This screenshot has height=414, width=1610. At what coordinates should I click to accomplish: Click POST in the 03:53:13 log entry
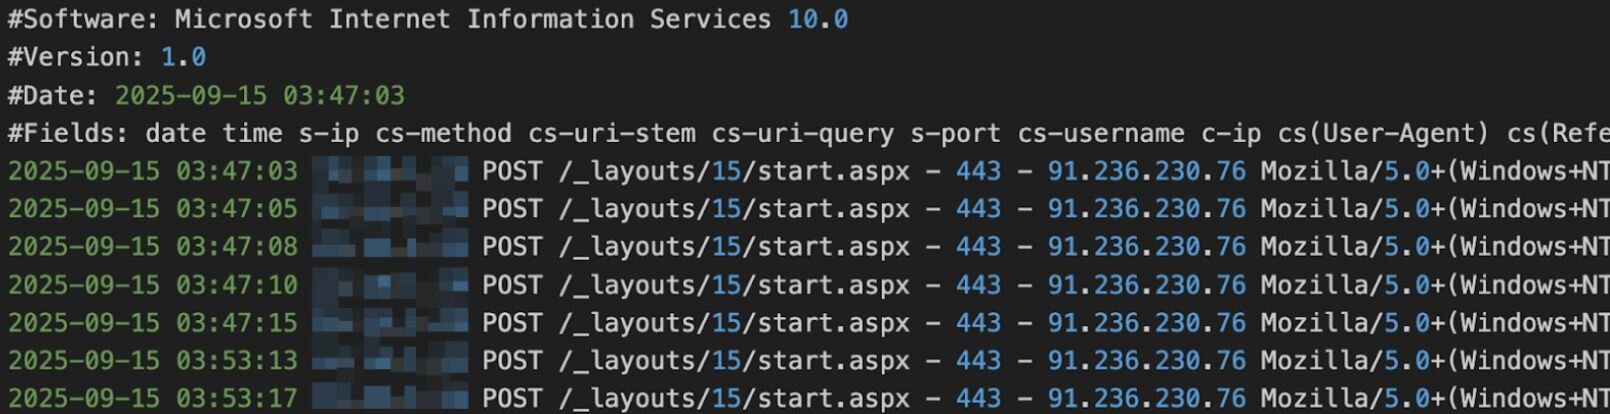click(x=512, y=361)
